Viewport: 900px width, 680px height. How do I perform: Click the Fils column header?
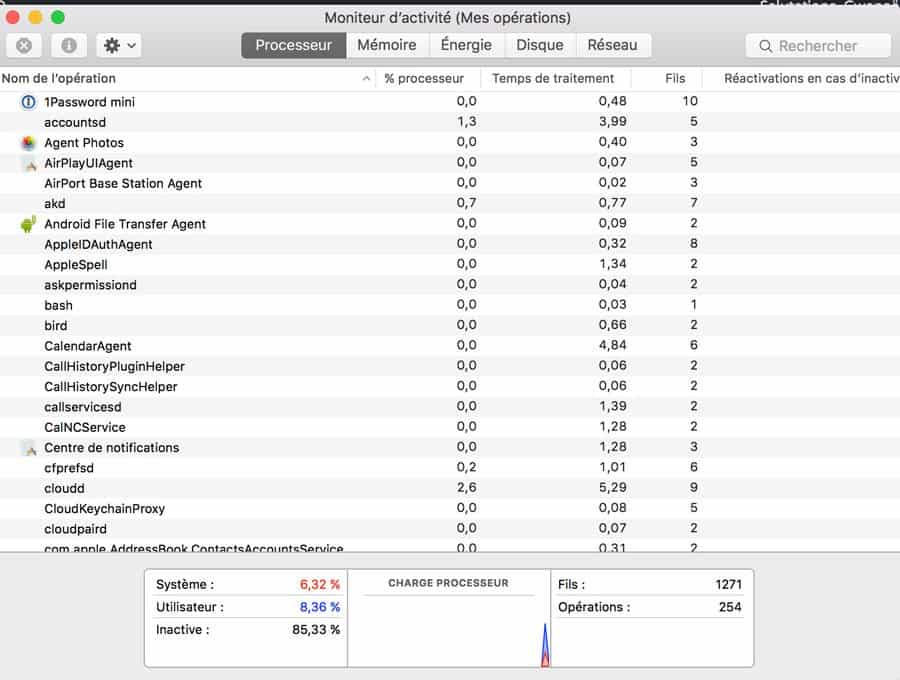(675, 79)
